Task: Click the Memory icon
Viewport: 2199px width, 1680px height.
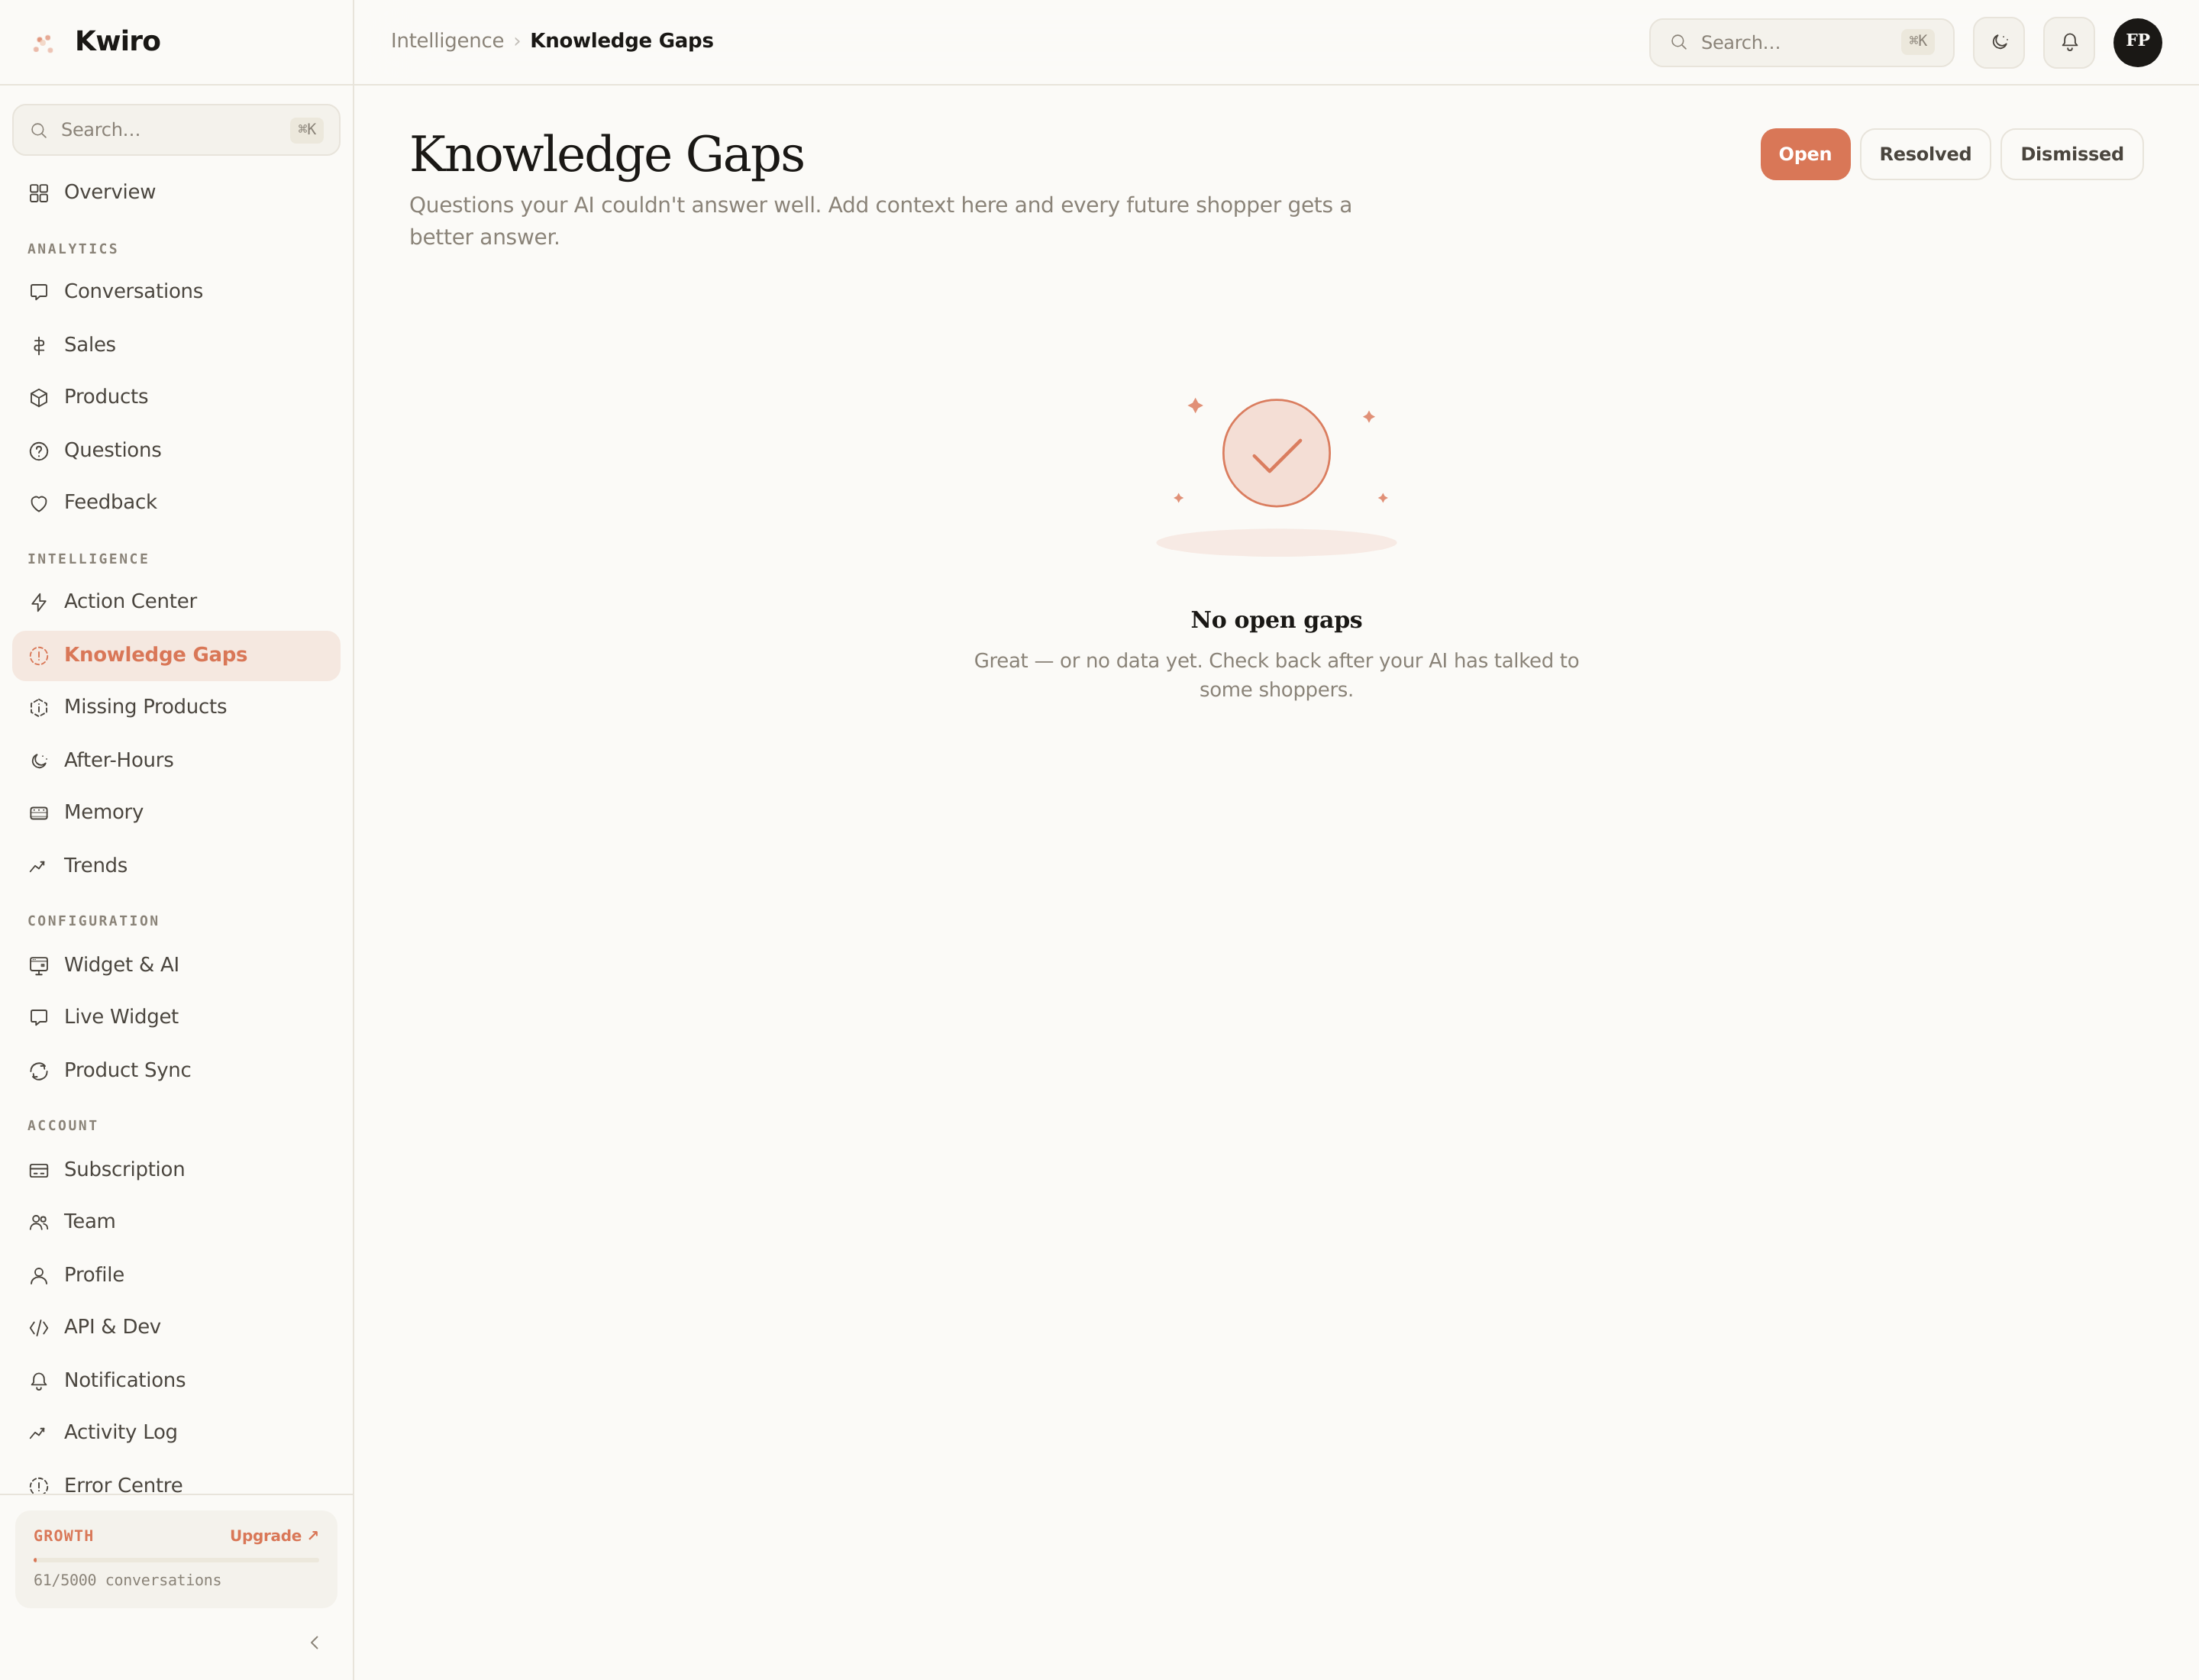Action: click(39, 813)
